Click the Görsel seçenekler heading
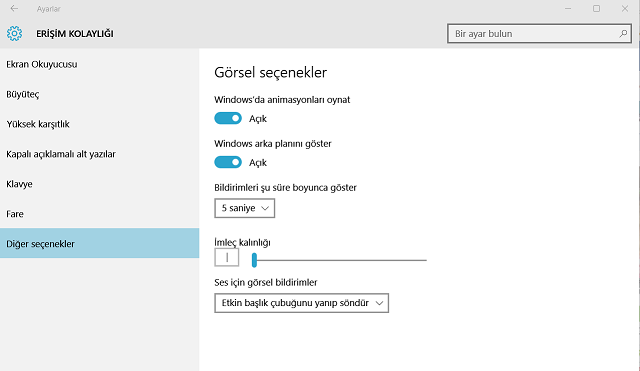The width and height of the screenshot is (640, 371). click(x=271, y=72)
